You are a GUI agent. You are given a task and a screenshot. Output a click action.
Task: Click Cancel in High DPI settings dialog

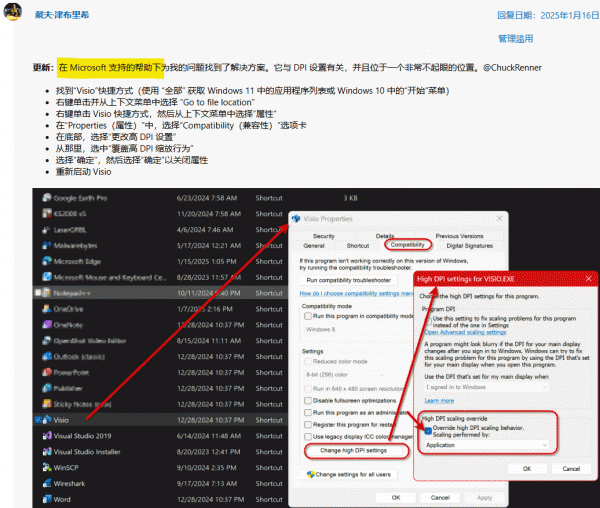click(x=571, y=469)
